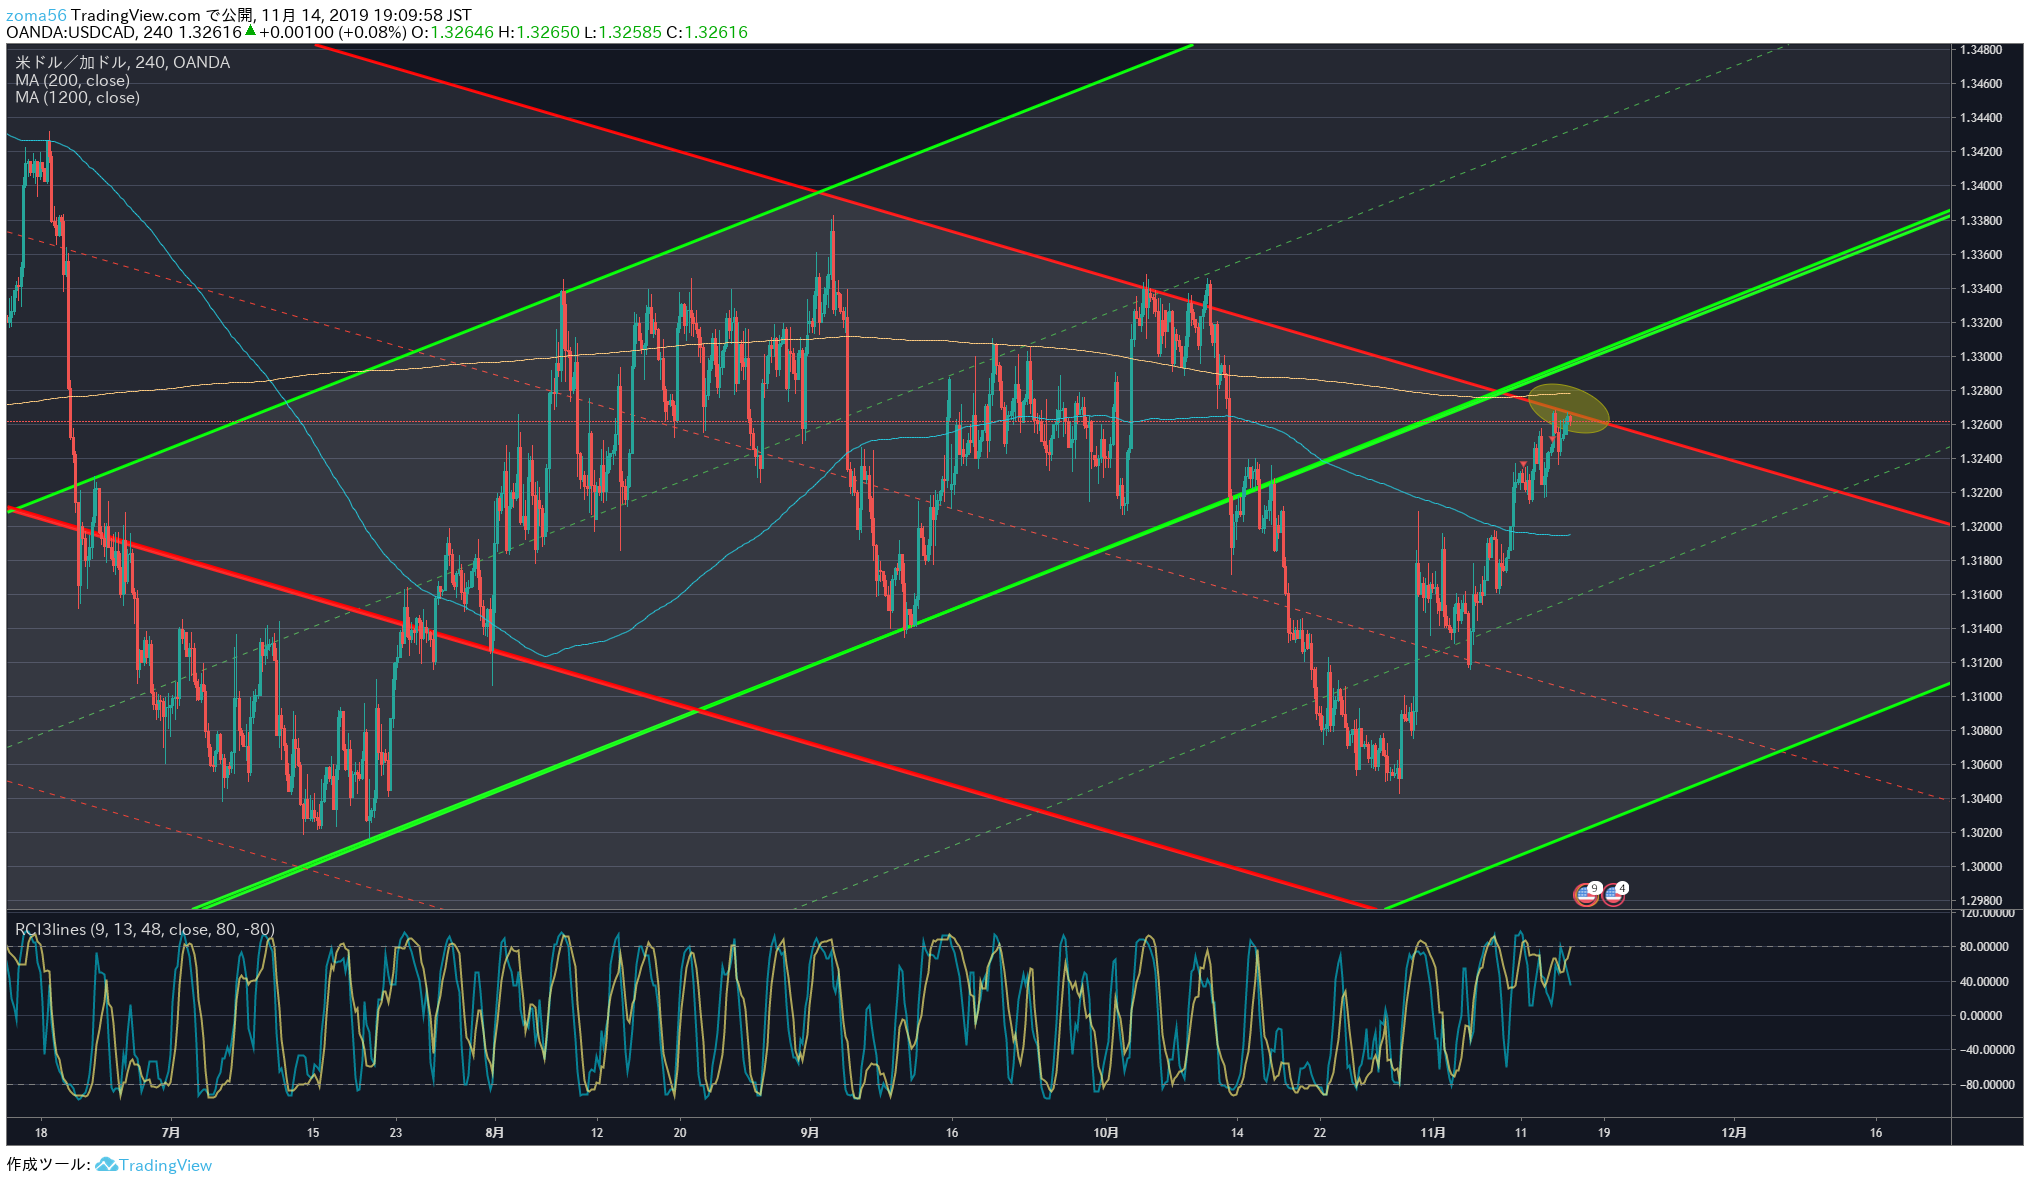
Task: Click the 9月 date axis label
Action: 810,1133
